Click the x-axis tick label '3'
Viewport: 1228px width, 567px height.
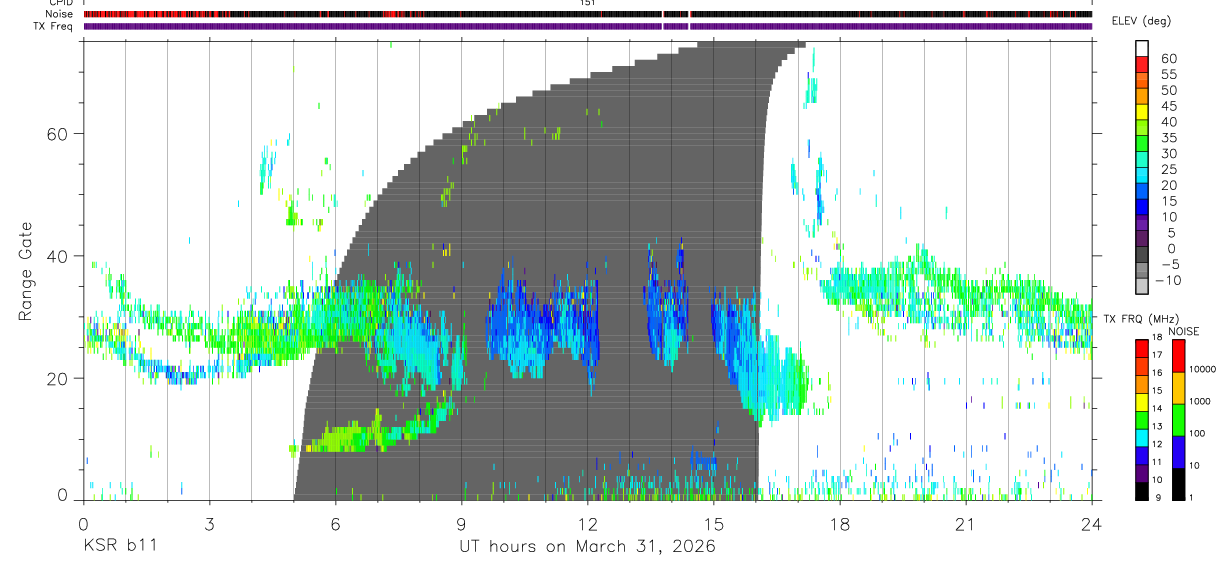[x=209, y=524]
